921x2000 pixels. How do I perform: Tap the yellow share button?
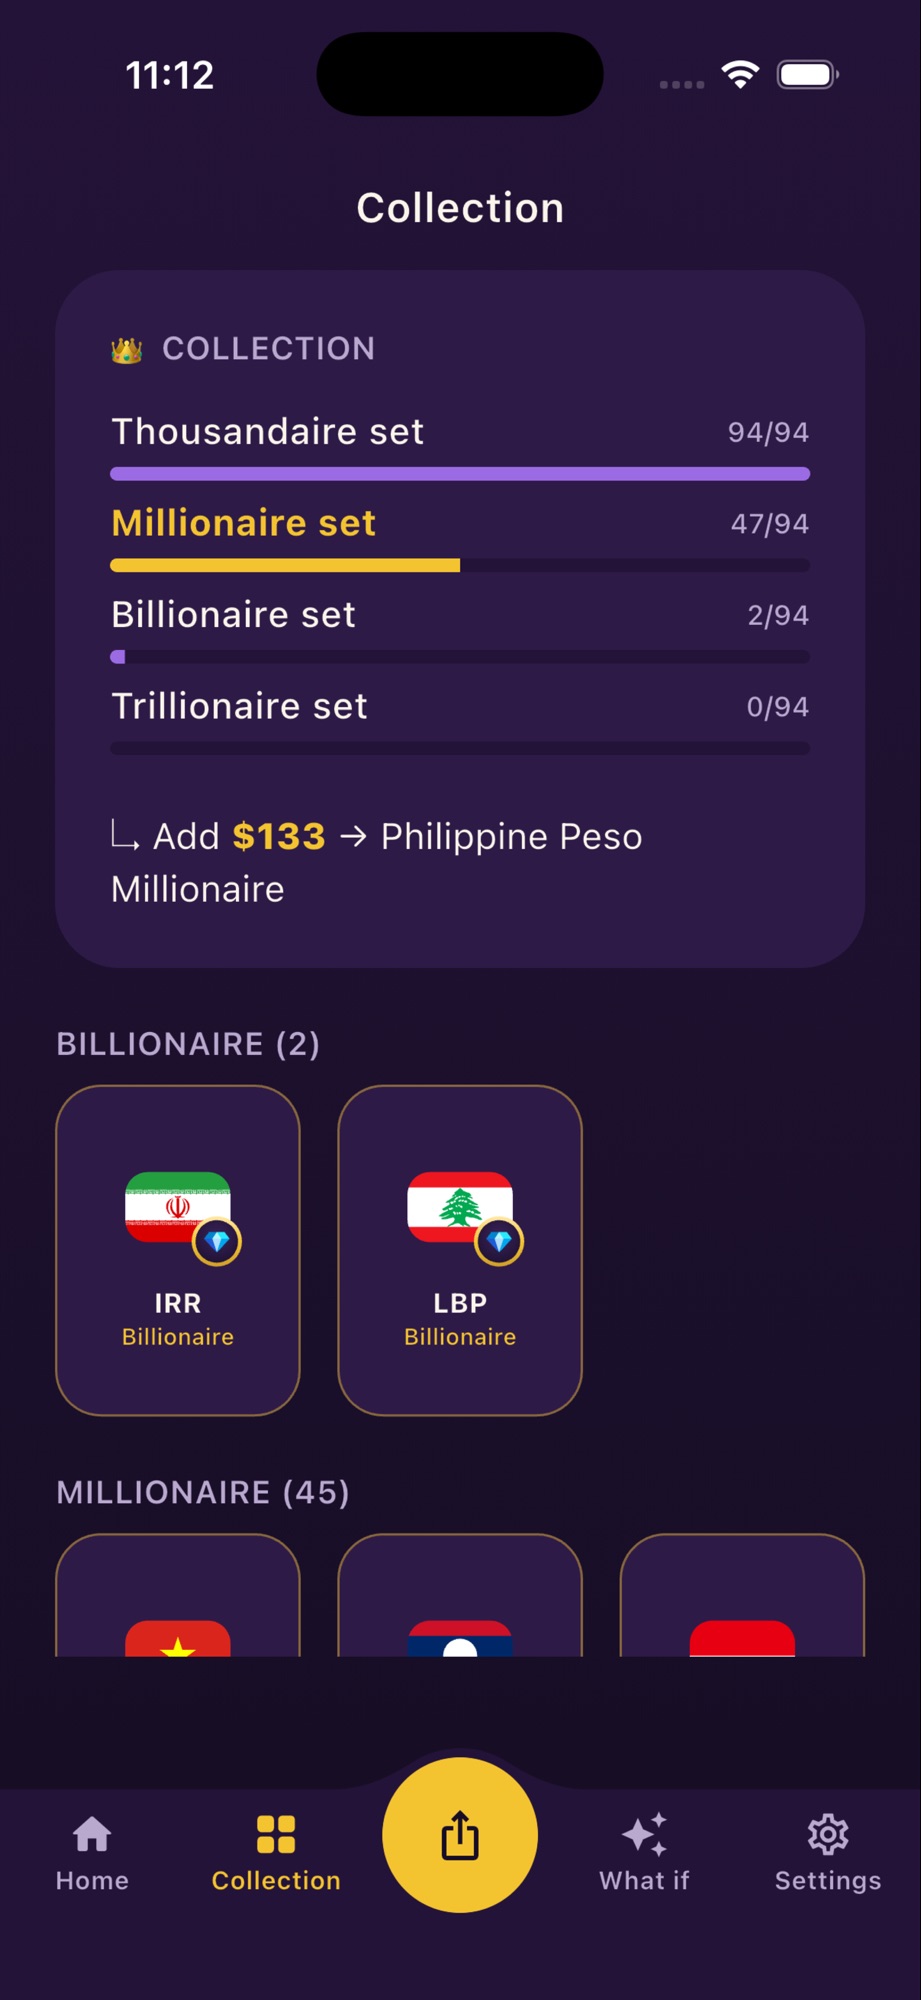(x=460, y=1834)
